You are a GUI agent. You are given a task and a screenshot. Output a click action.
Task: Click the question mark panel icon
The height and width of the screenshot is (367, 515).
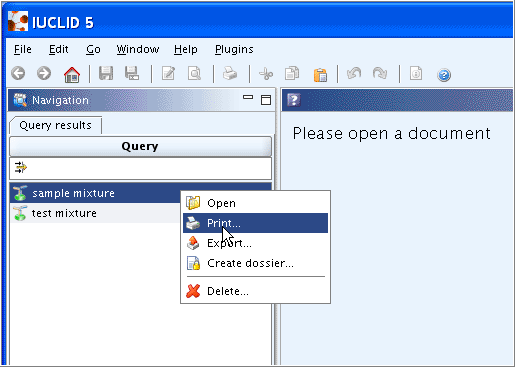[x=294, y=100]
